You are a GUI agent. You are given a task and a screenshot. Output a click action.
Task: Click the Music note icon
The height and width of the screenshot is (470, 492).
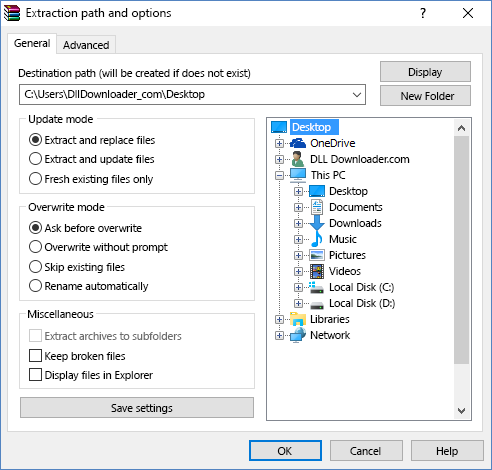[317, 239]
